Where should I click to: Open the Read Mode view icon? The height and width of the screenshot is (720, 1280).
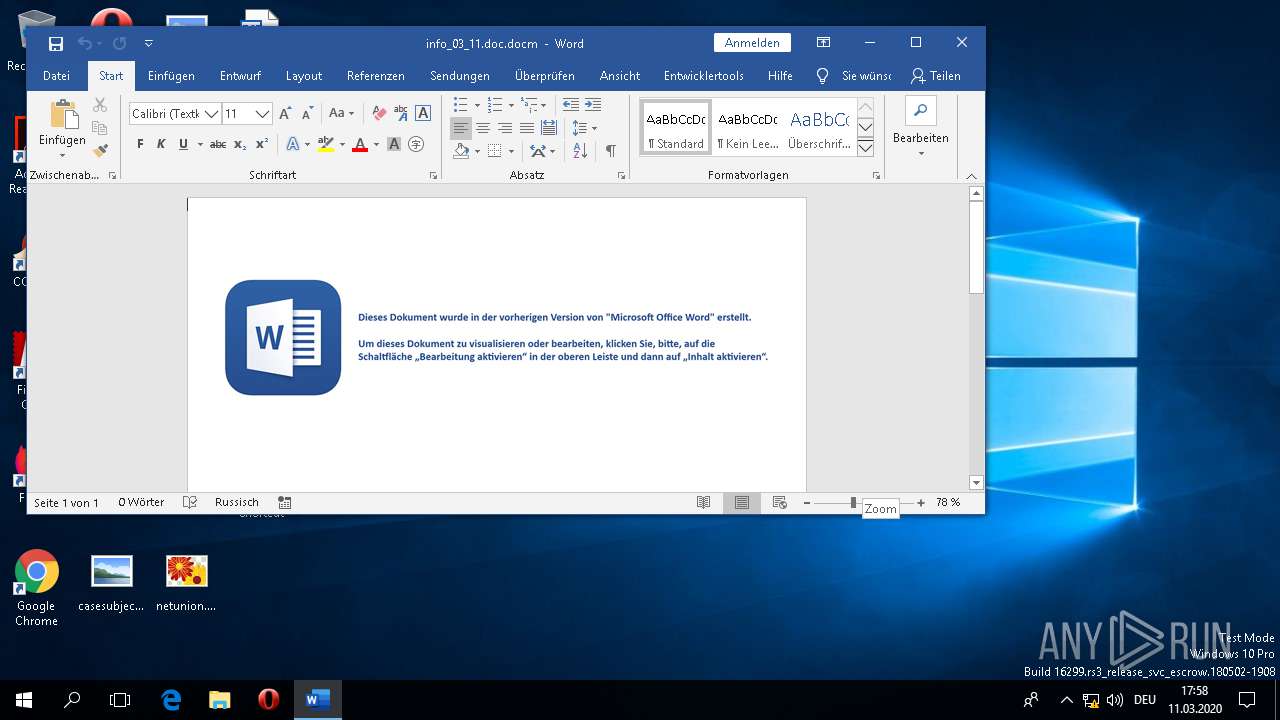(x=704, y=503)
